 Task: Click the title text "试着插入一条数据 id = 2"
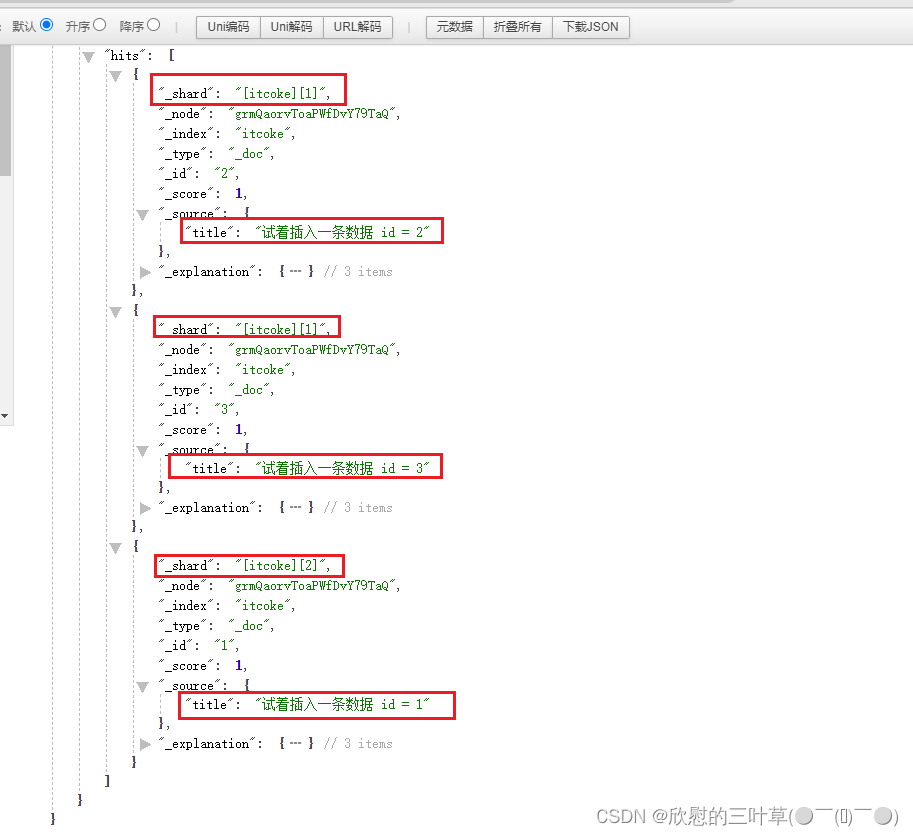pos(342,232)
